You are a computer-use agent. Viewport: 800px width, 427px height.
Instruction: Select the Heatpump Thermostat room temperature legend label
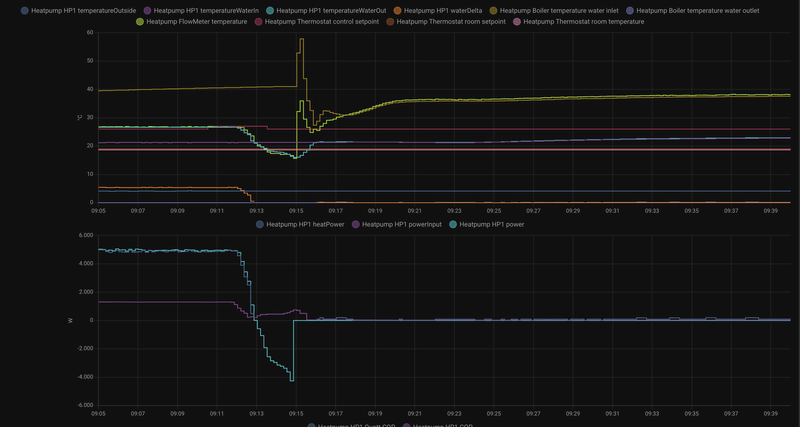[x=584, y=21]
